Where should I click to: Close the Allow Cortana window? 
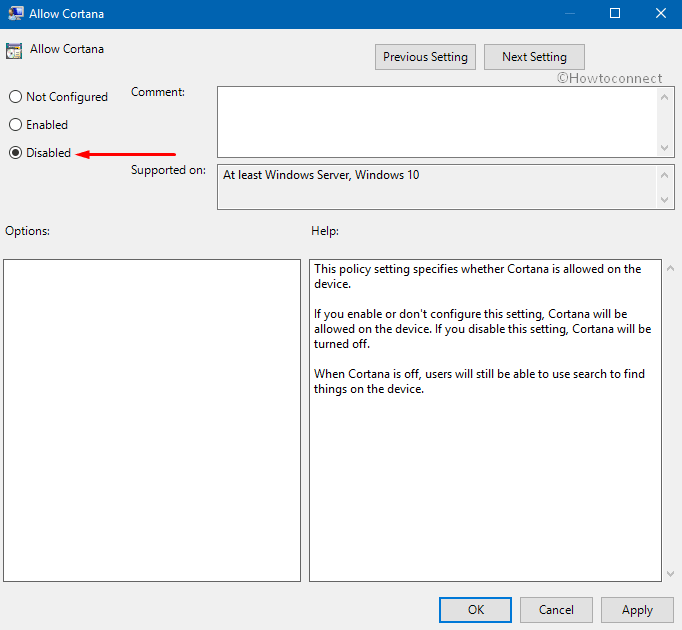click(661, 13)
